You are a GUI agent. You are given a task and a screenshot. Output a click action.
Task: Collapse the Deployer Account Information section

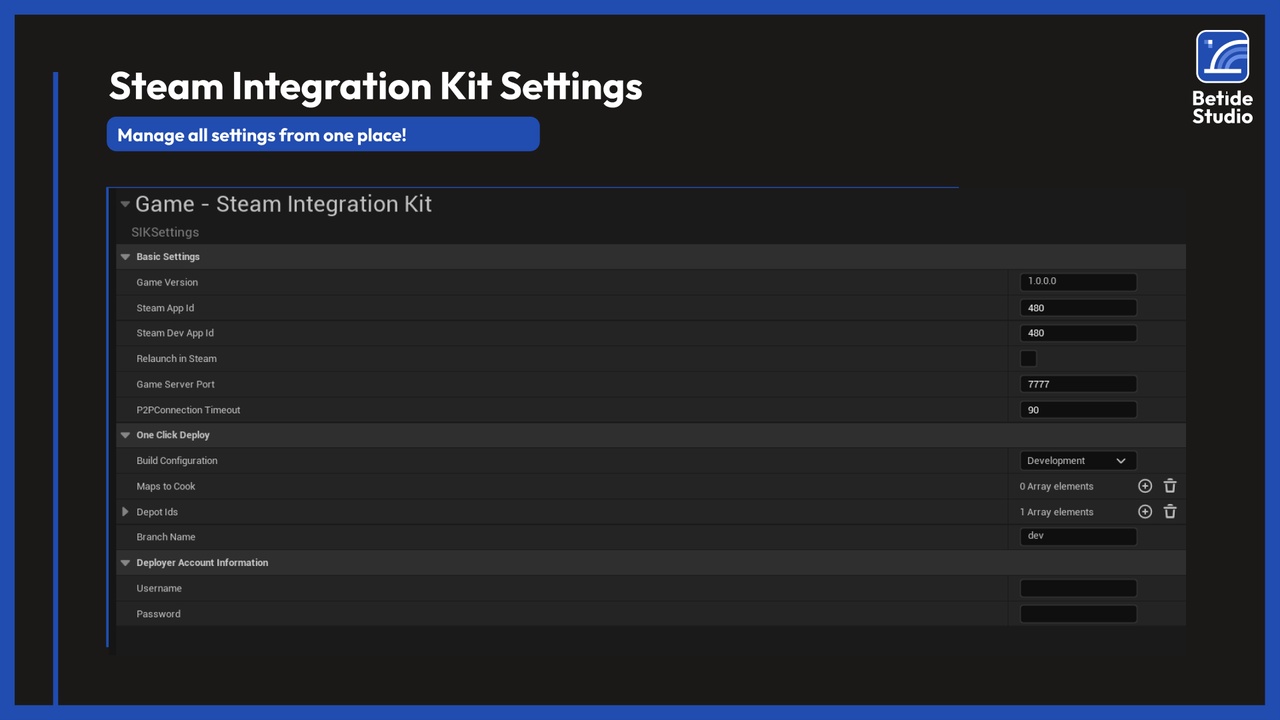point(125,562)
